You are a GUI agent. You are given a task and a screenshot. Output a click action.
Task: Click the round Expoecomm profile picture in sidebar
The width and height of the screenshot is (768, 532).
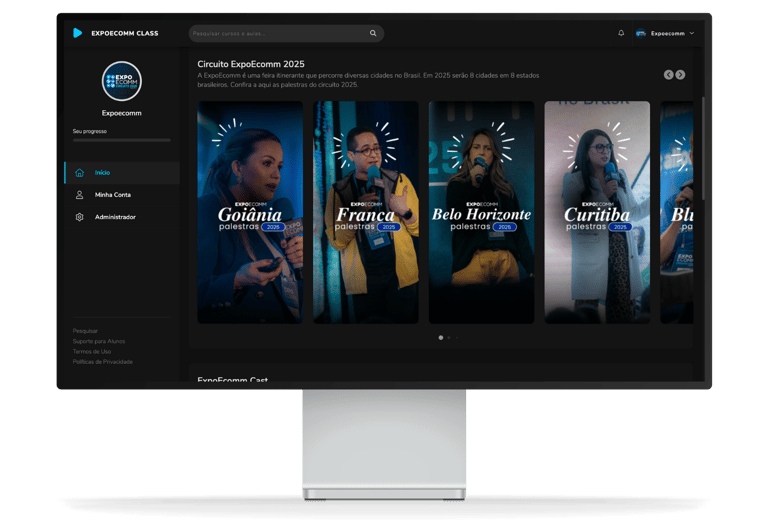pos(122,81)
